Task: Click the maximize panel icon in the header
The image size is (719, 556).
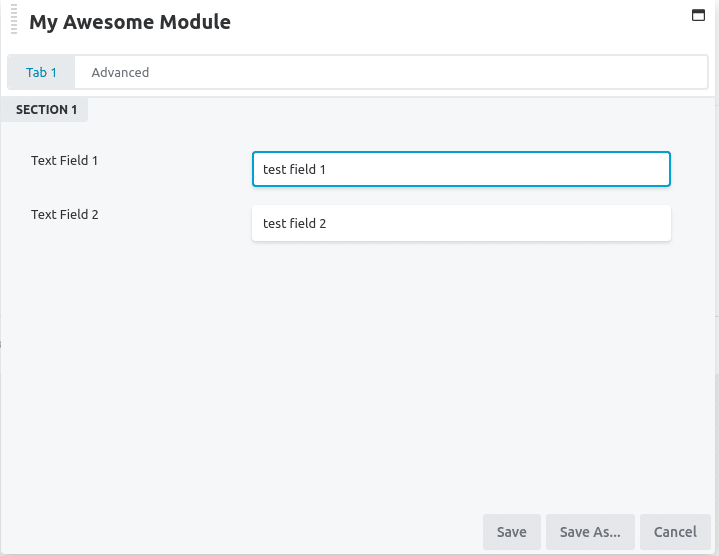Action: [x=698, y=15]
